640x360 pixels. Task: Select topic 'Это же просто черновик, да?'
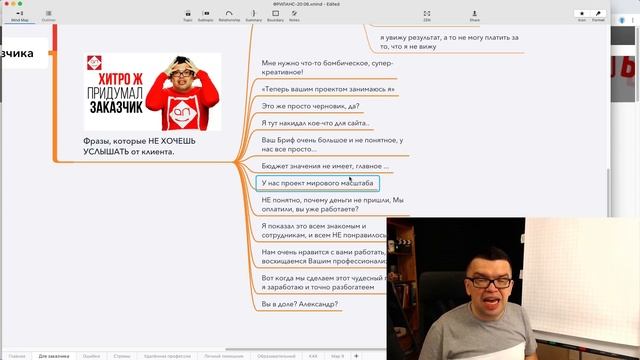click(x=310, y=106)
